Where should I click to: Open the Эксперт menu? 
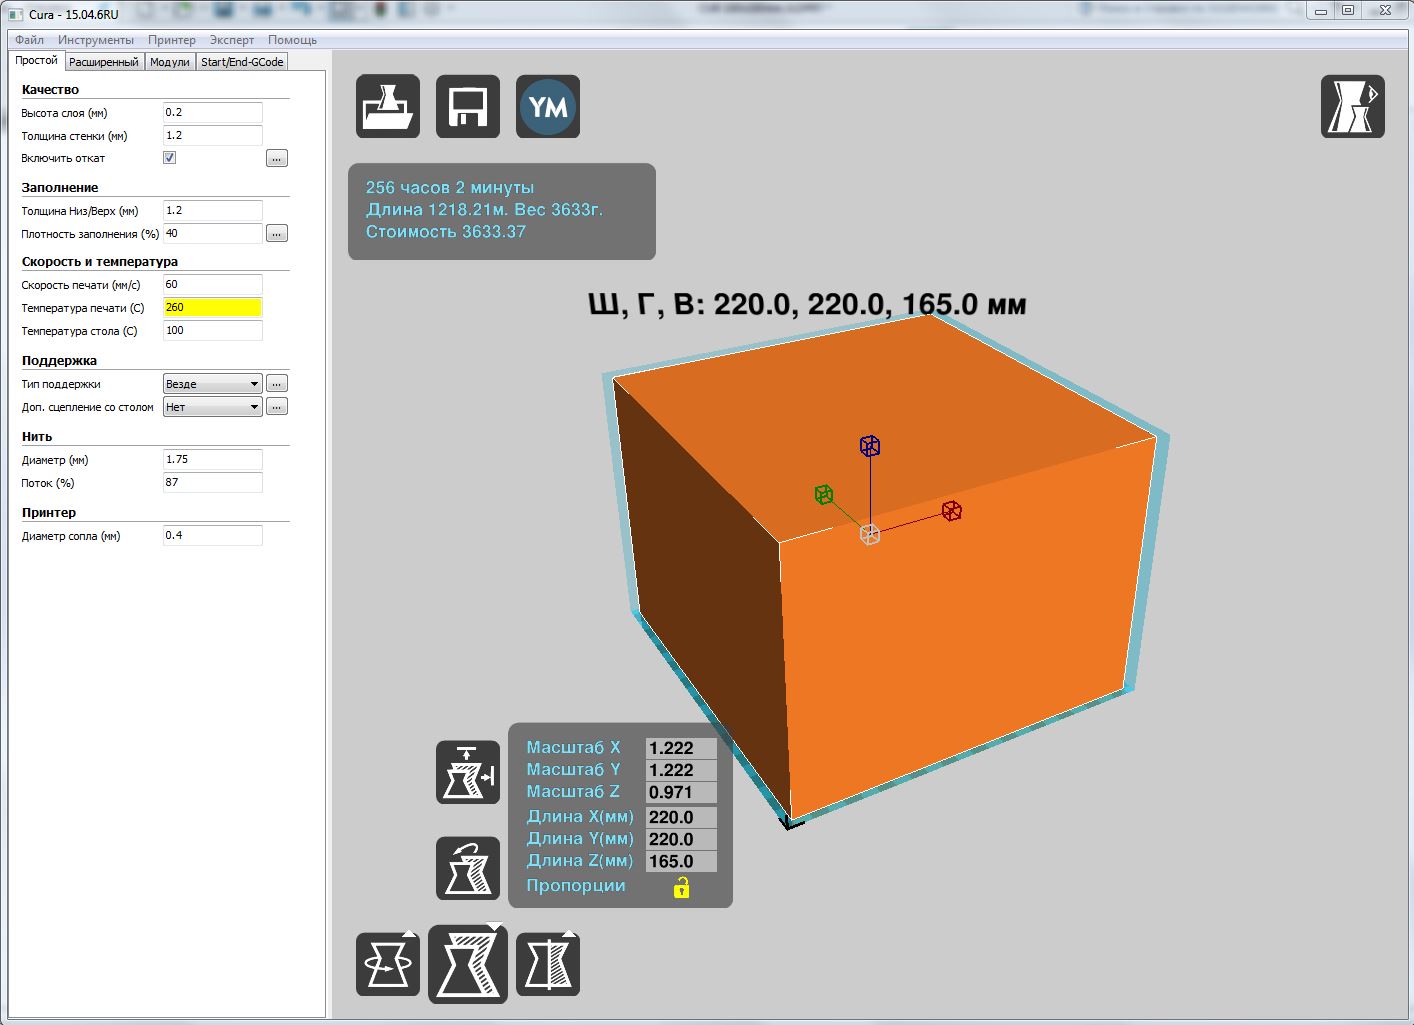pos(231,40)
